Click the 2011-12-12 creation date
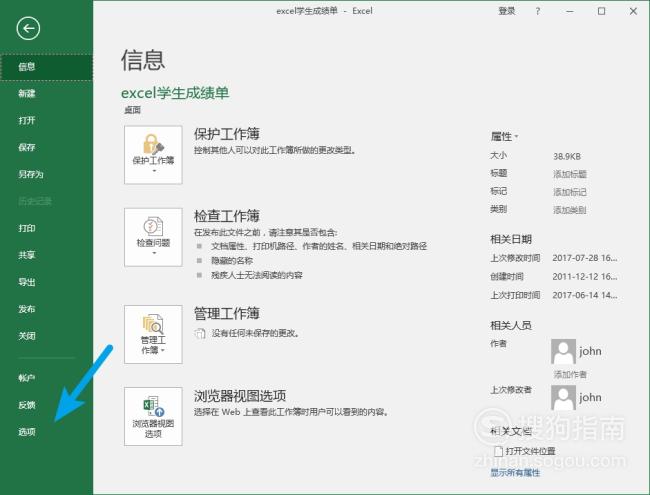Screen dimensions: 650x495 click(585, 277)
